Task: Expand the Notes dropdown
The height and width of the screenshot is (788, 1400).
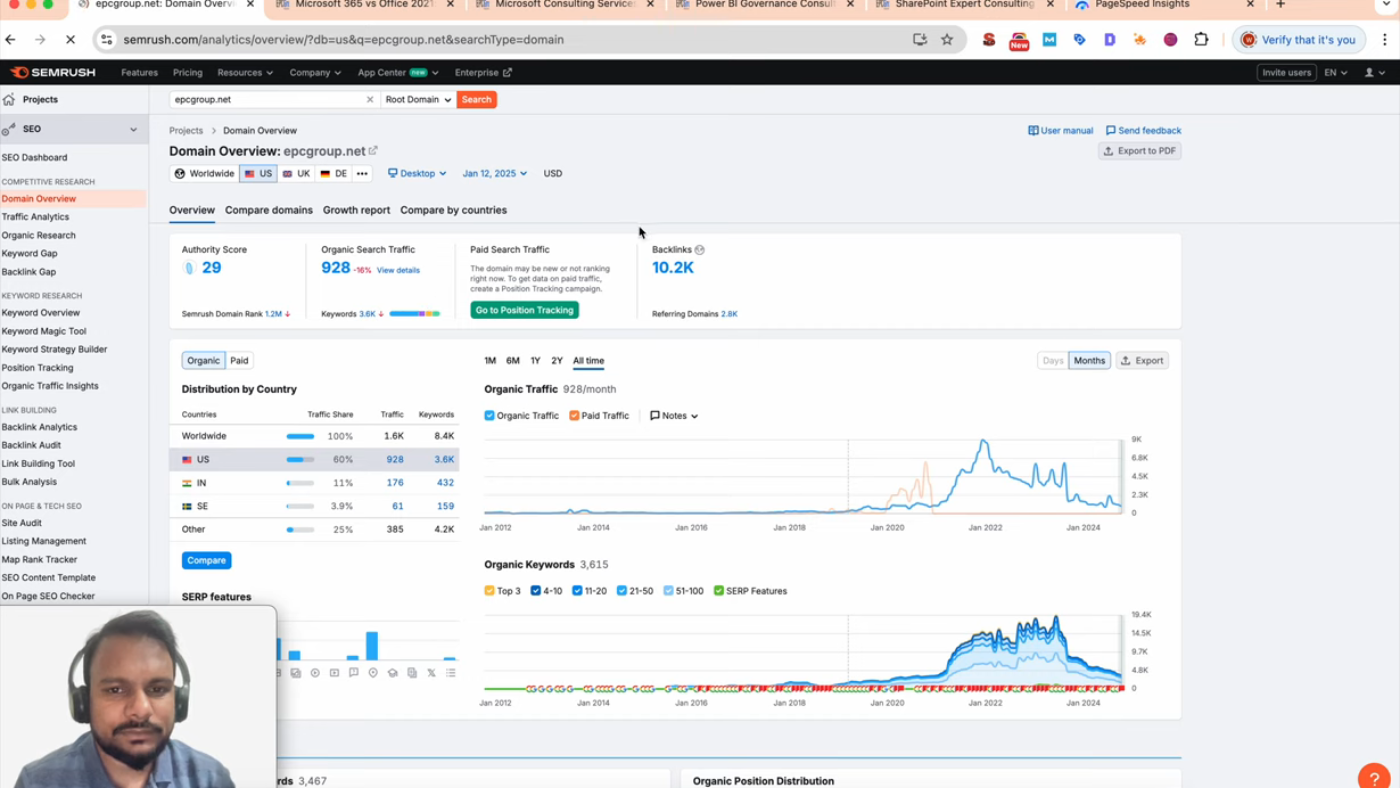Action: (674, 416)
